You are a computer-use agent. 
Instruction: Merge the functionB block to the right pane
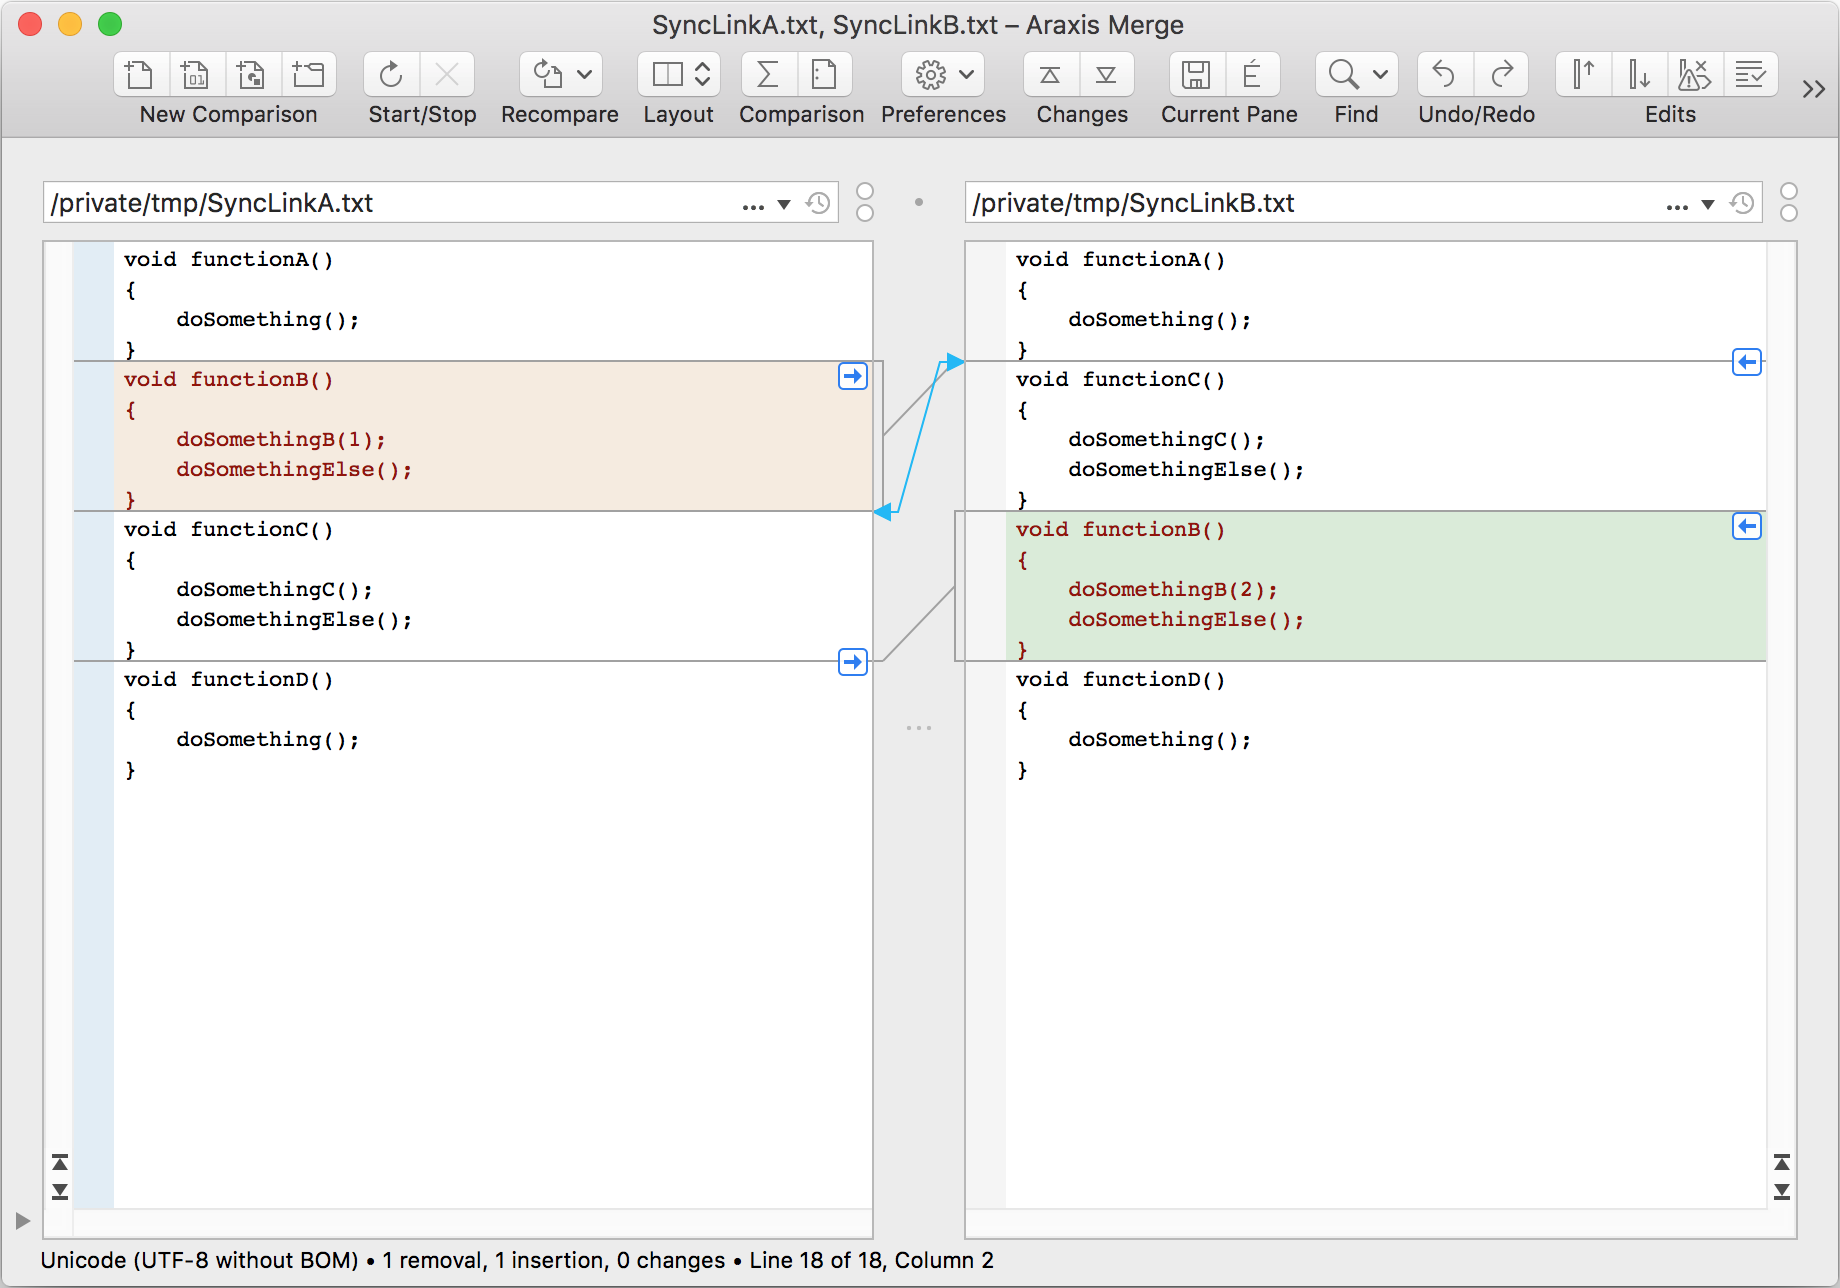click(852, 376)
